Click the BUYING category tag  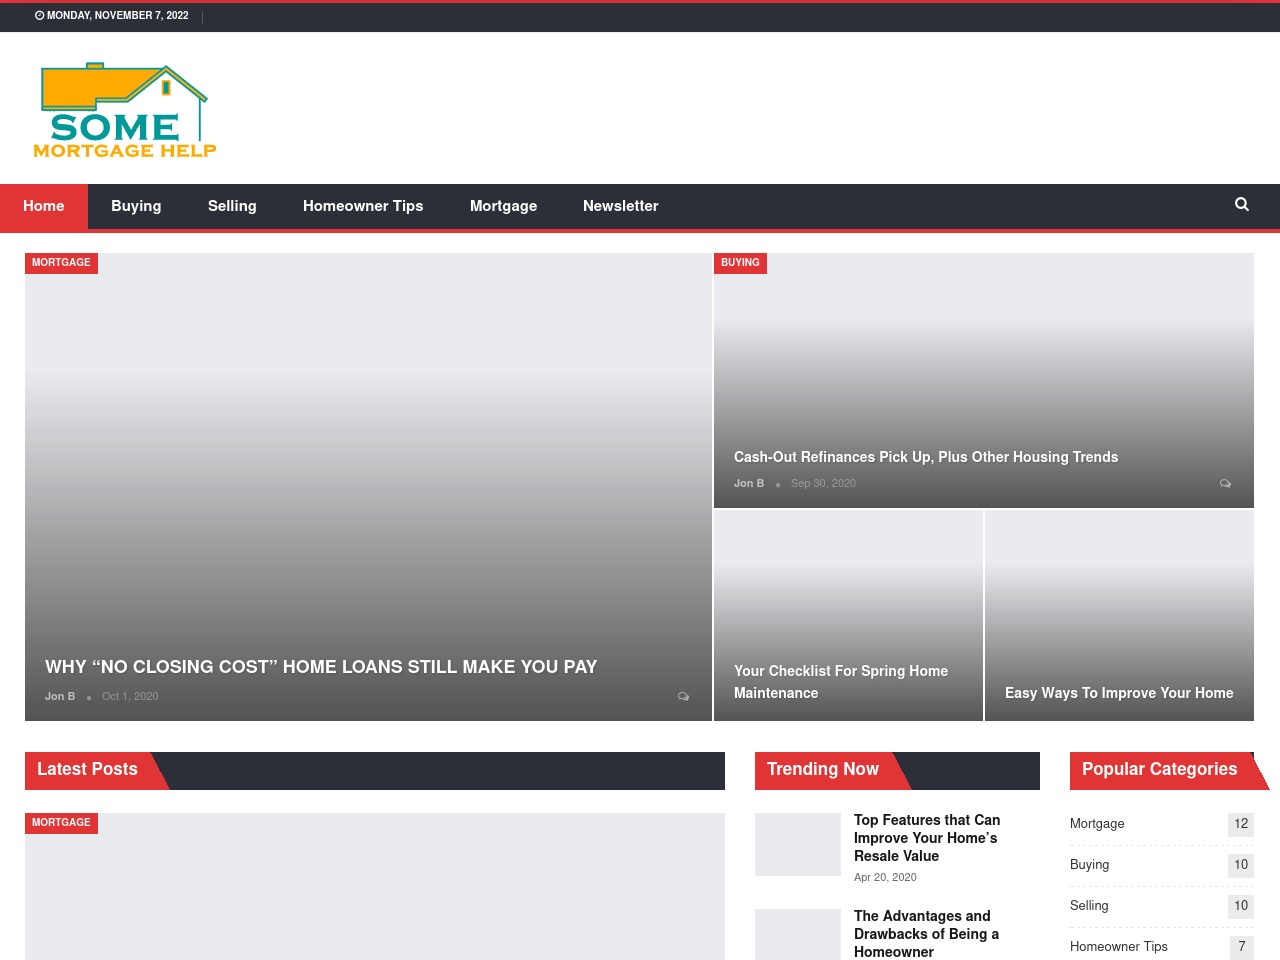point(740,263)
